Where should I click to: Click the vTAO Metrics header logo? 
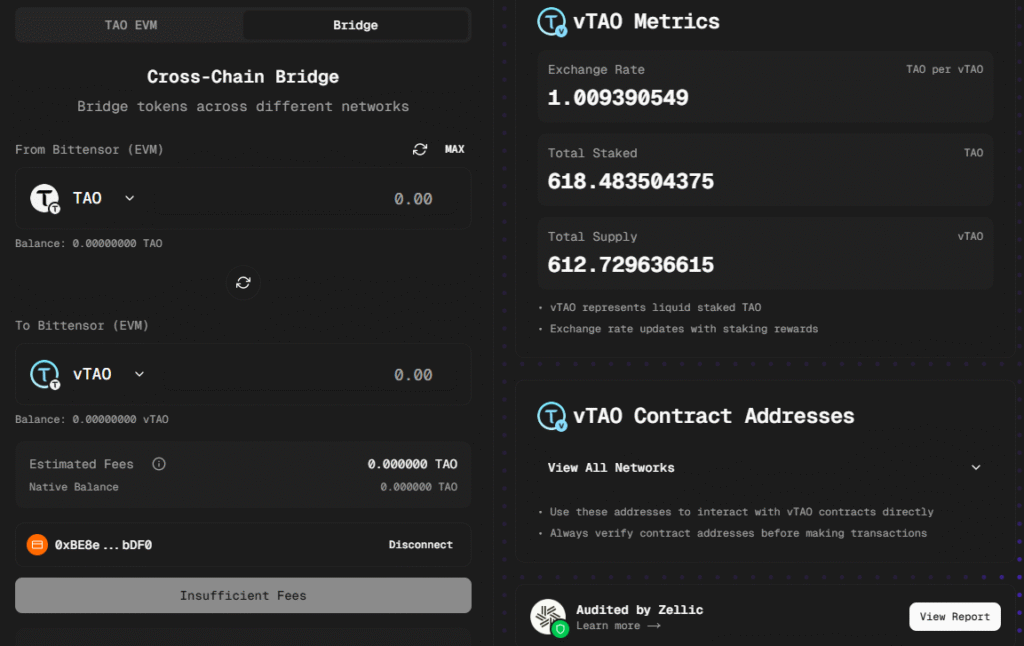coord(552,22)
